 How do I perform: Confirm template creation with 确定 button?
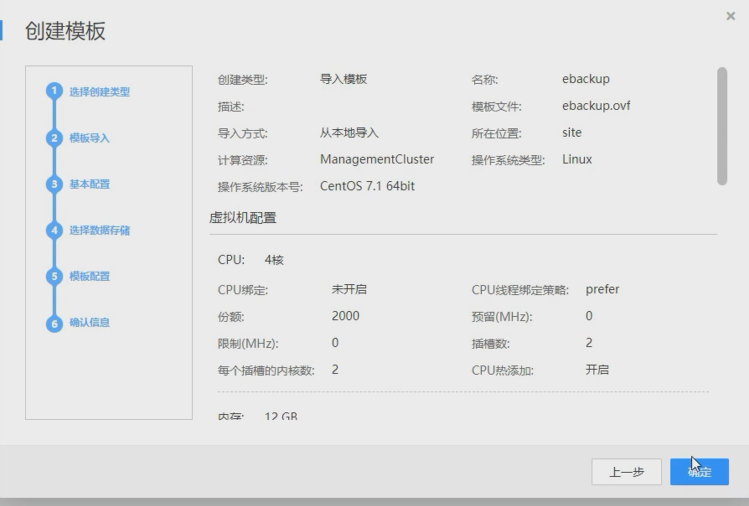699,472
